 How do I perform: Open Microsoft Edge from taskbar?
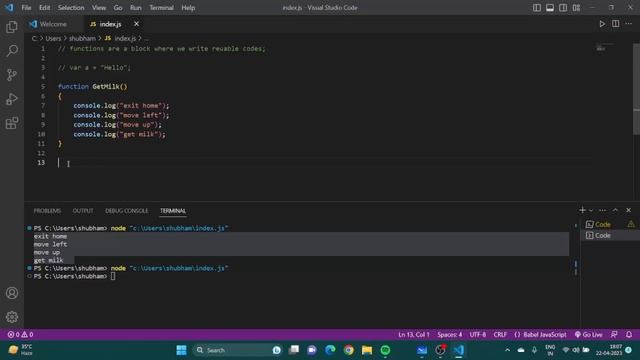[x=330, y=350]
